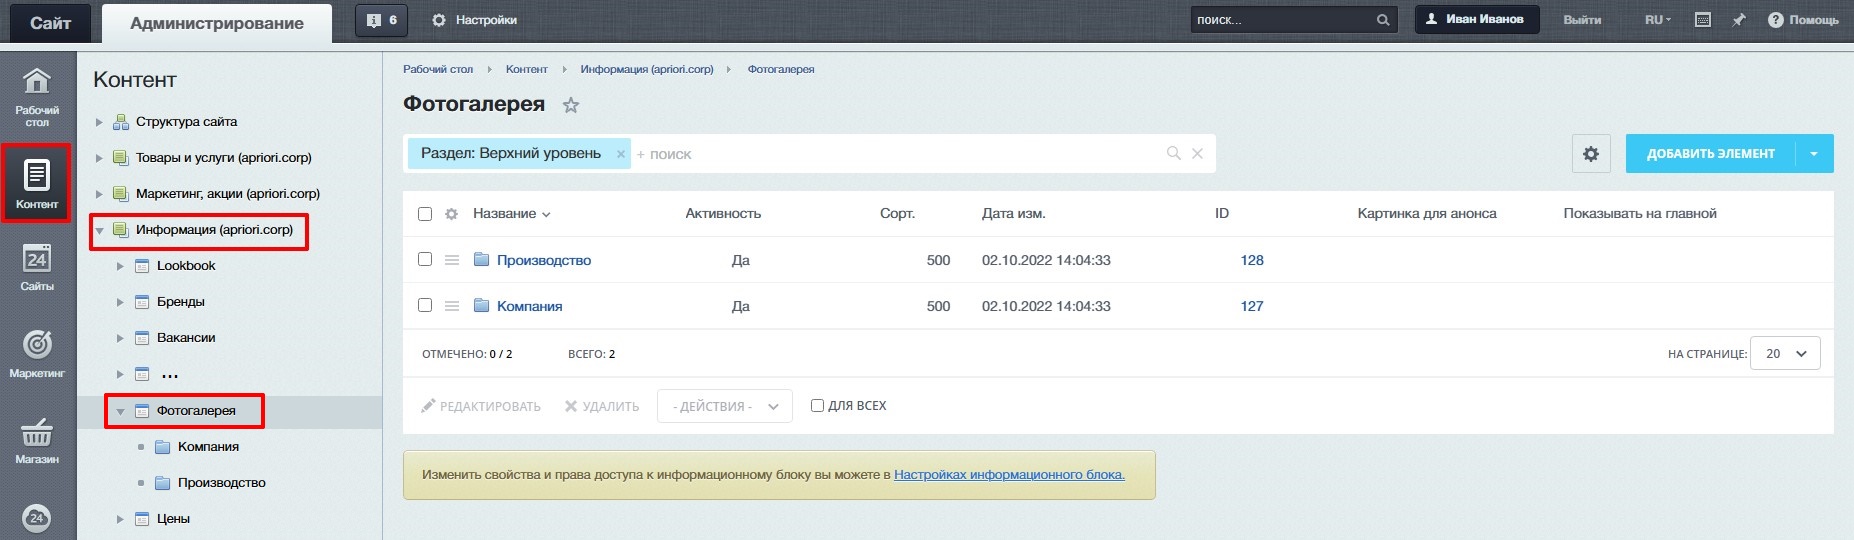Expand the Lookbook tree node

(x=120, y=266)
